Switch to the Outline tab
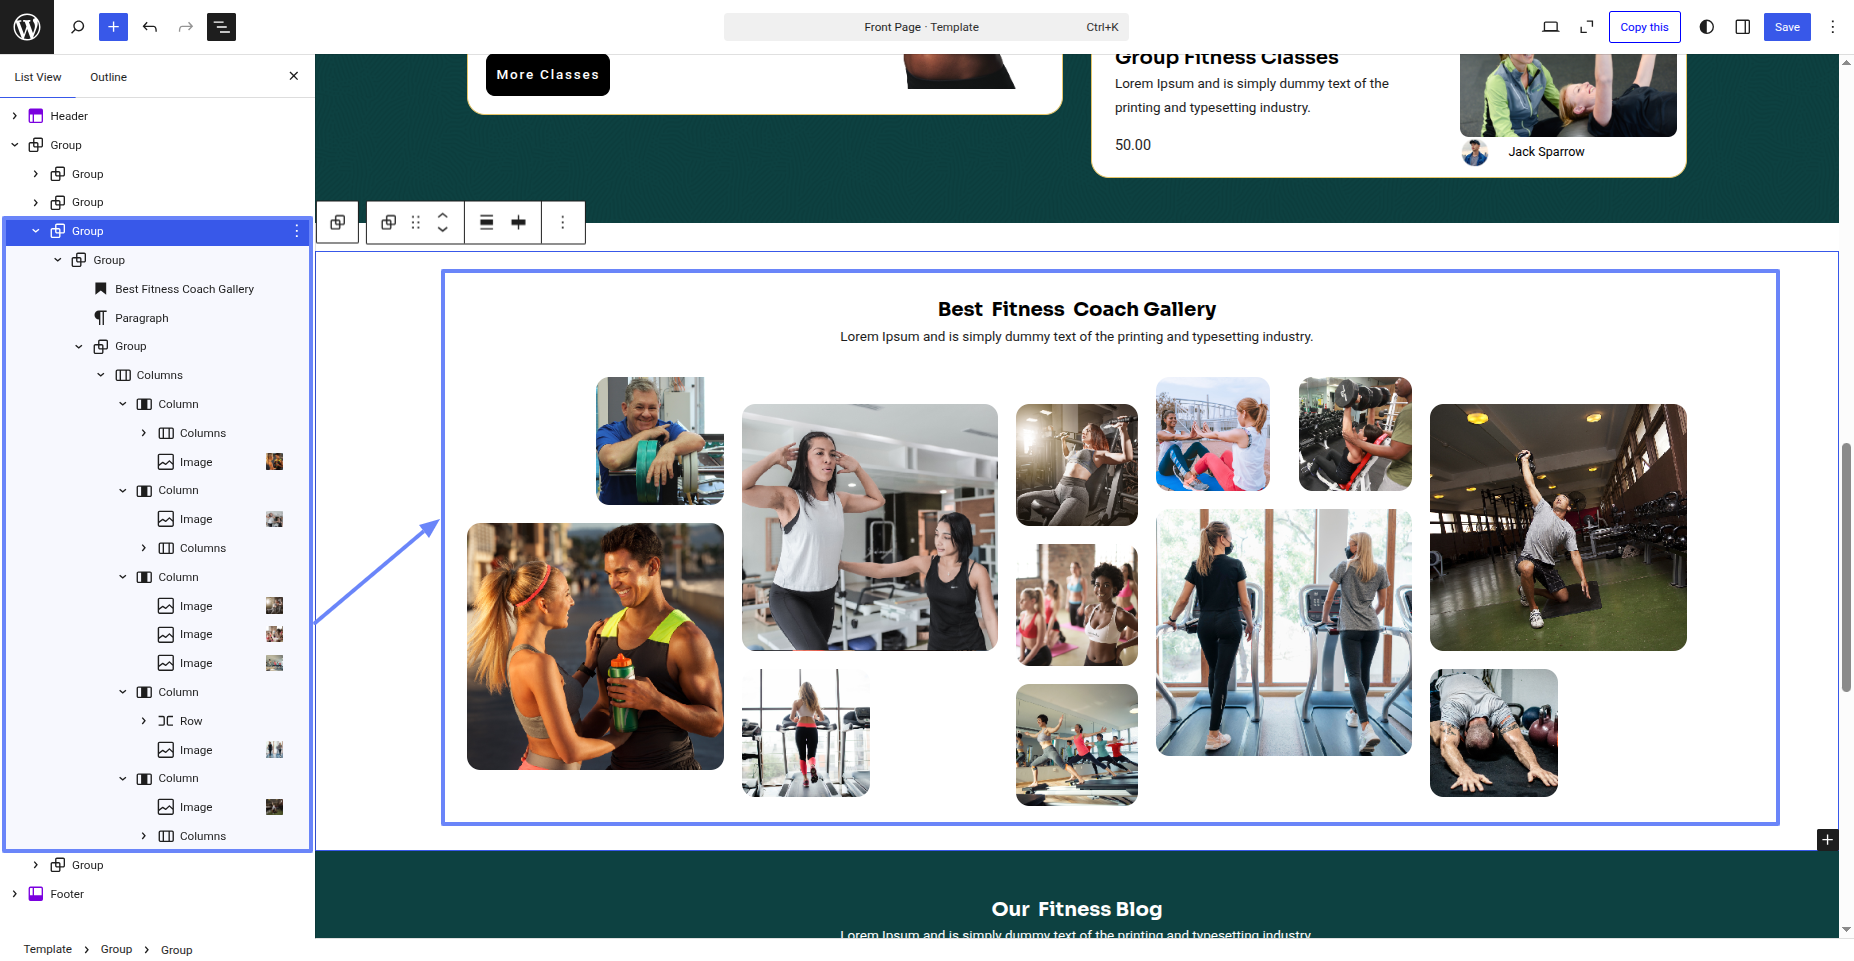 [x=108, y=77]
